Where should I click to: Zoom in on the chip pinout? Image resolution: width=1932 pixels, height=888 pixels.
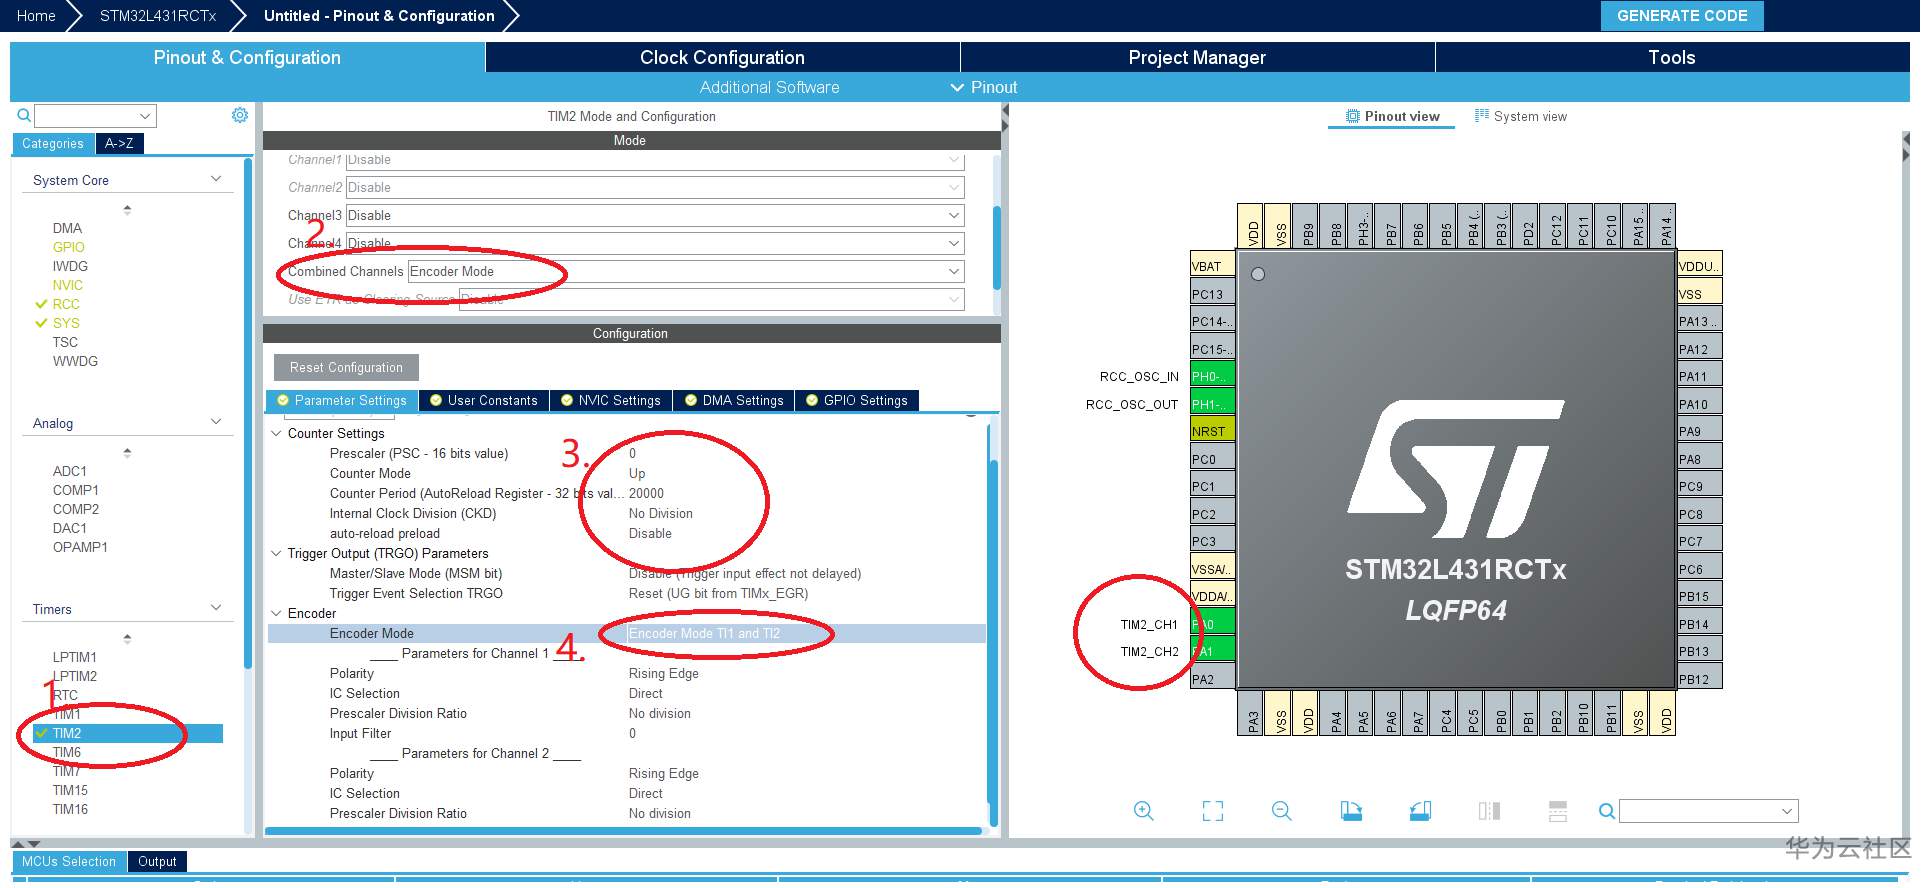(1144, 811)
